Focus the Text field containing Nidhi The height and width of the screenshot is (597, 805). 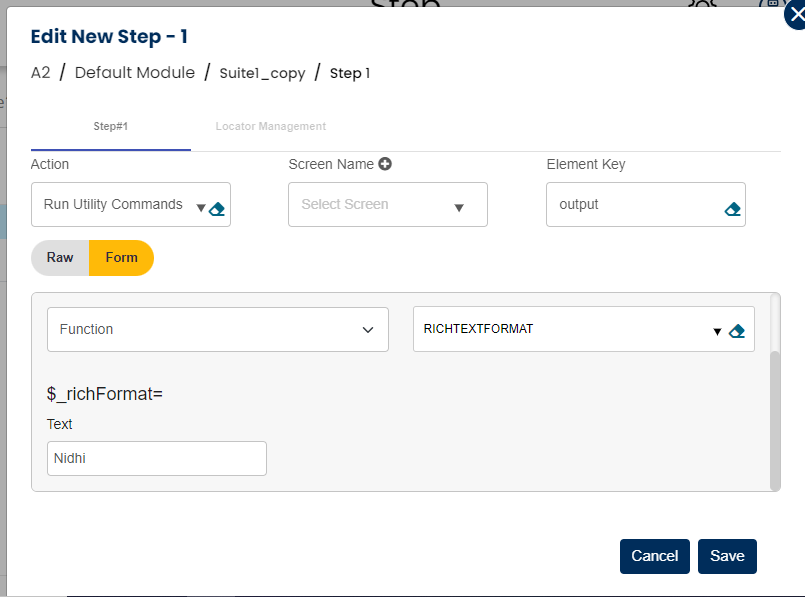click(x=157, y=458)
